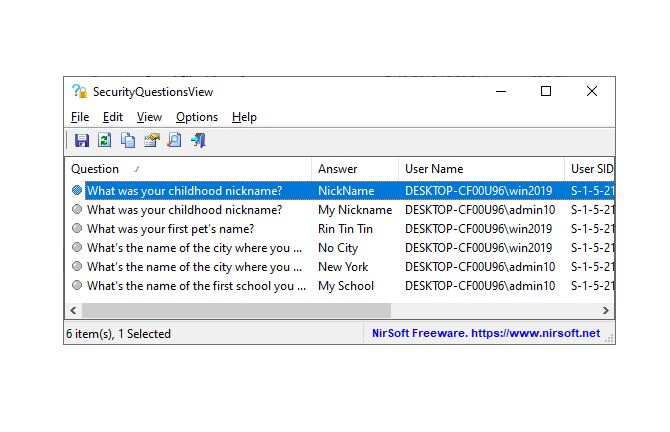Click the round icon of the Rin Tin Tin row
Viewport: 670px width, 432px height.
pos(77,229)
